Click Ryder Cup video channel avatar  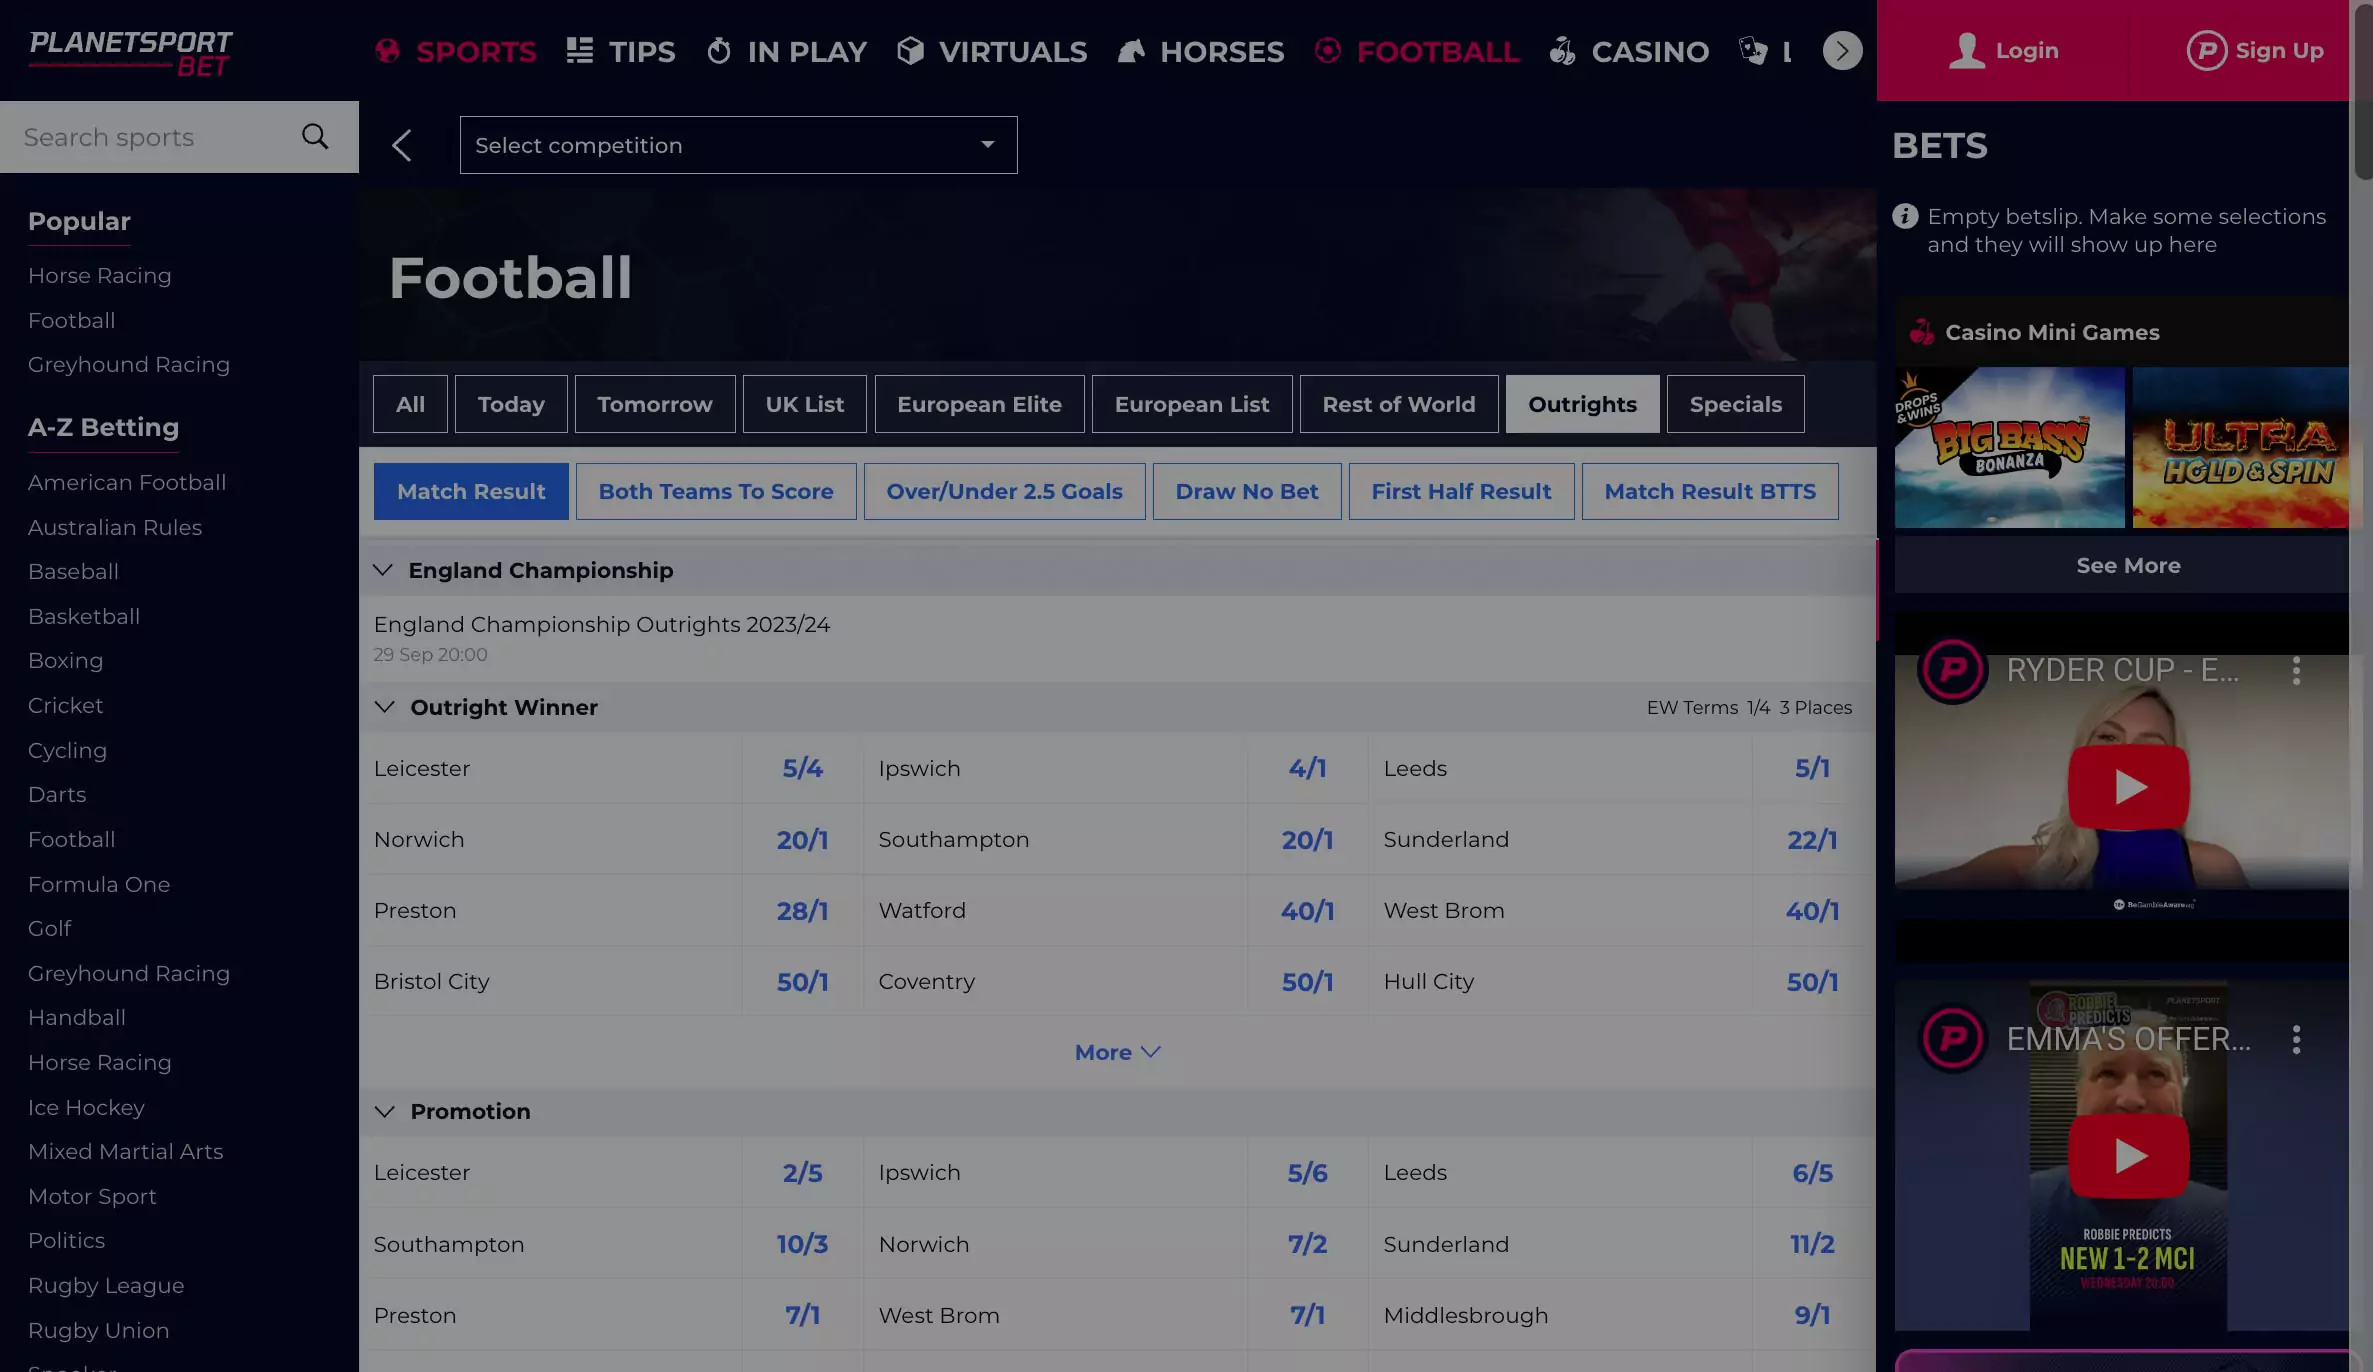1952,669
